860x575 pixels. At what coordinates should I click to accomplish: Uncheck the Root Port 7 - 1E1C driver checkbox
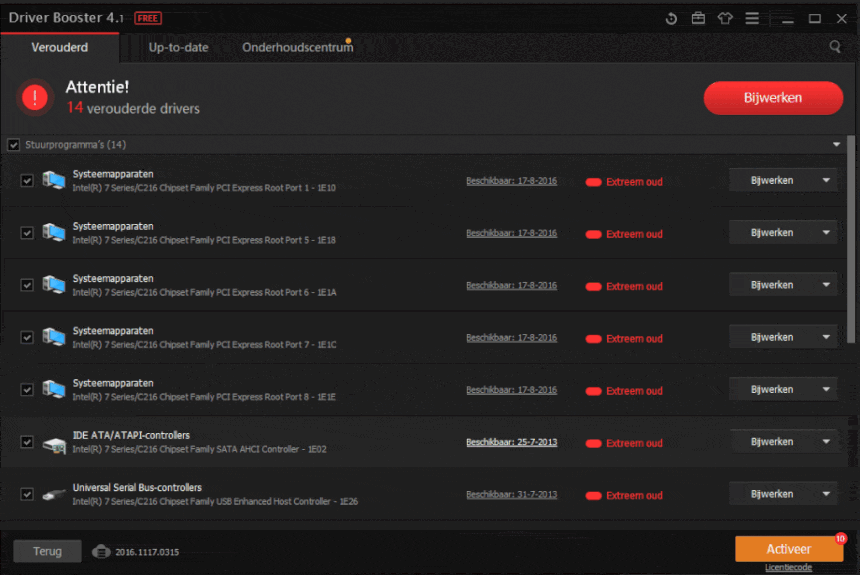(x=26, y=337)
